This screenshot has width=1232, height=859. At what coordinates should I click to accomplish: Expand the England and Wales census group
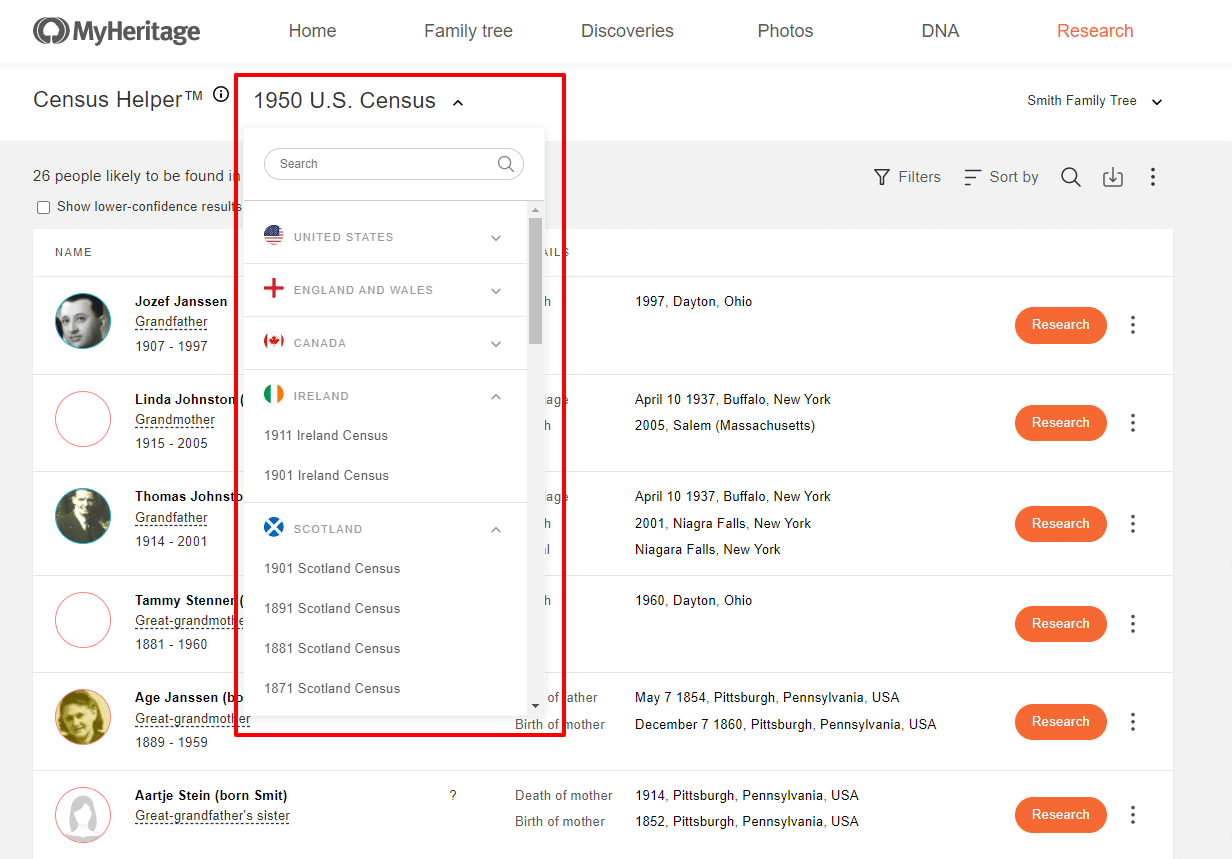pos(496,291)
